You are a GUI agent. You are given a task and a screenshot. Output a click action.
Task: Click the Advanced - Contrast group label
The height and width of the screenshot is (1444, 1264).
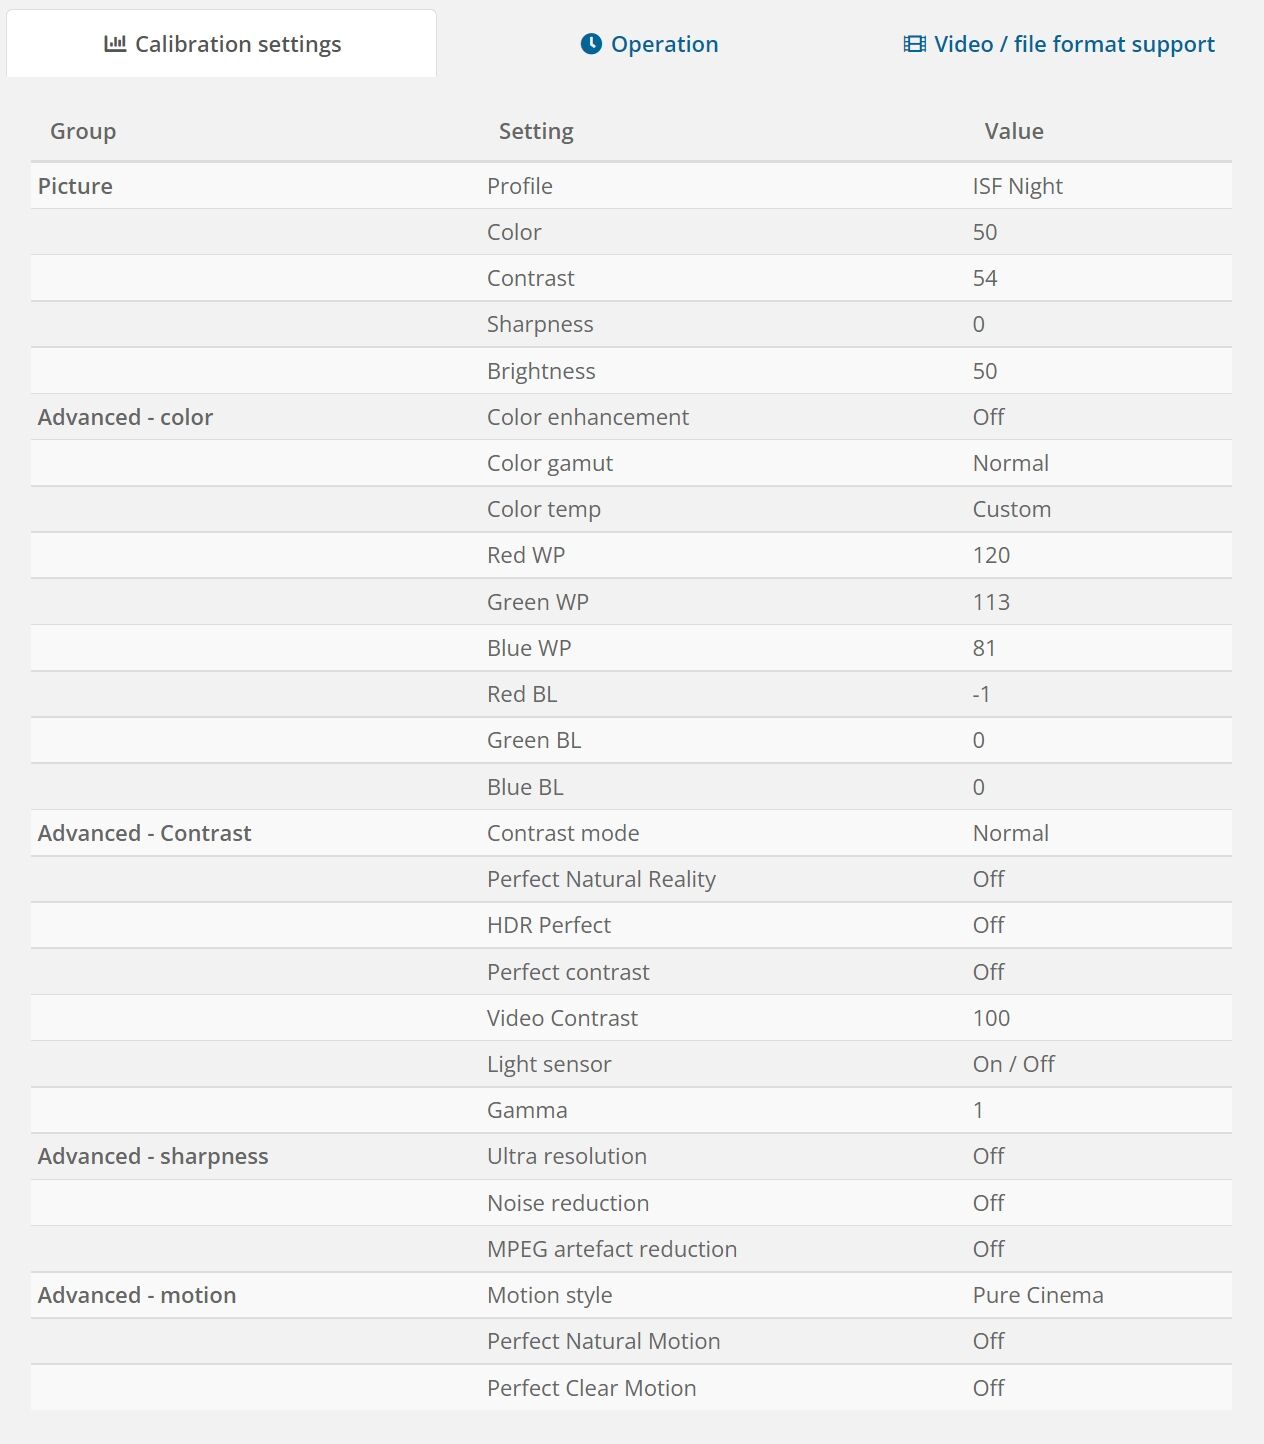coord(144,833)
